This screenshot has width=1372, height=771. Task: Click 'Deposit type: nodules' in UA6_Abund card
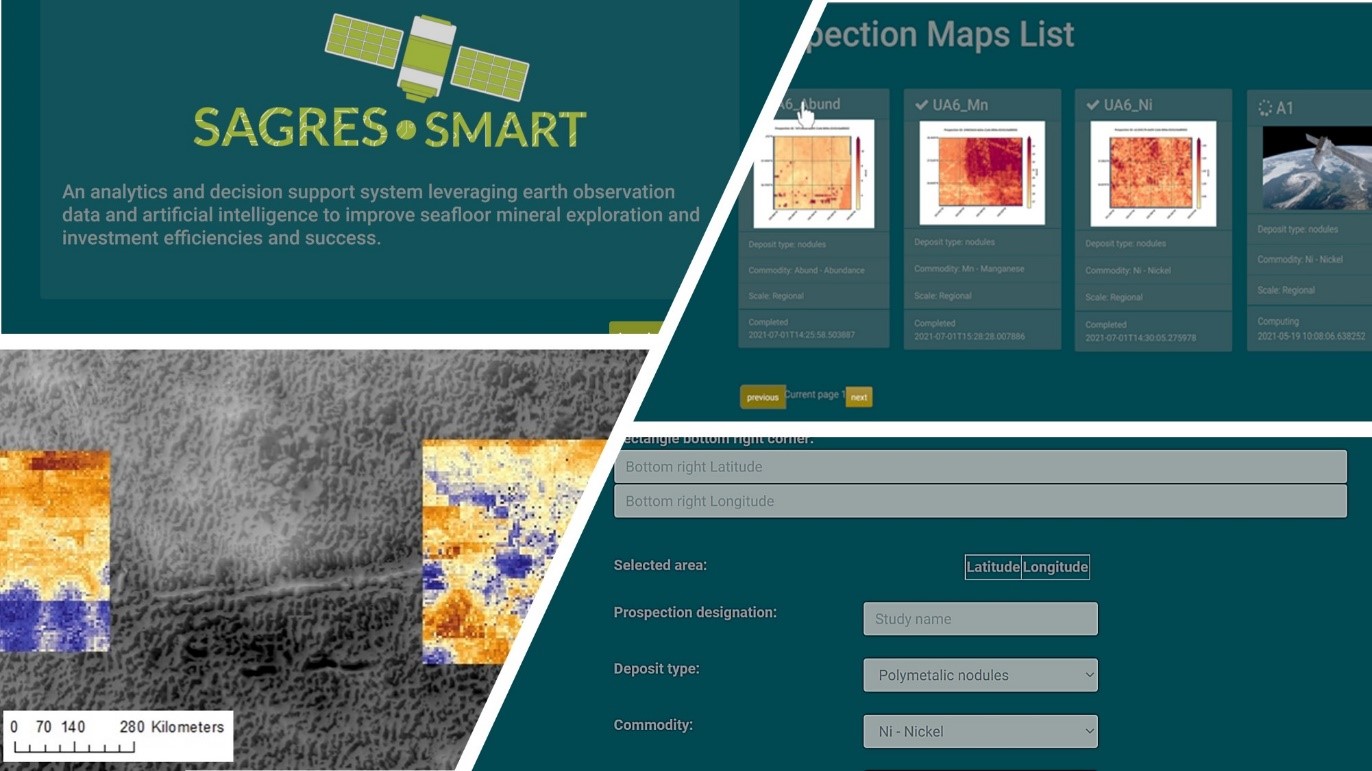point(787,244)
